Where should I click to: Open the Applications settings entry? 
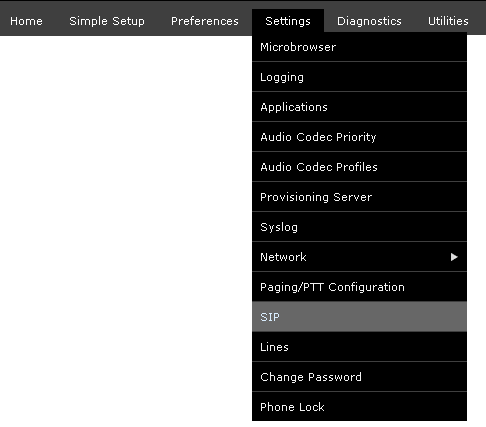359,107
